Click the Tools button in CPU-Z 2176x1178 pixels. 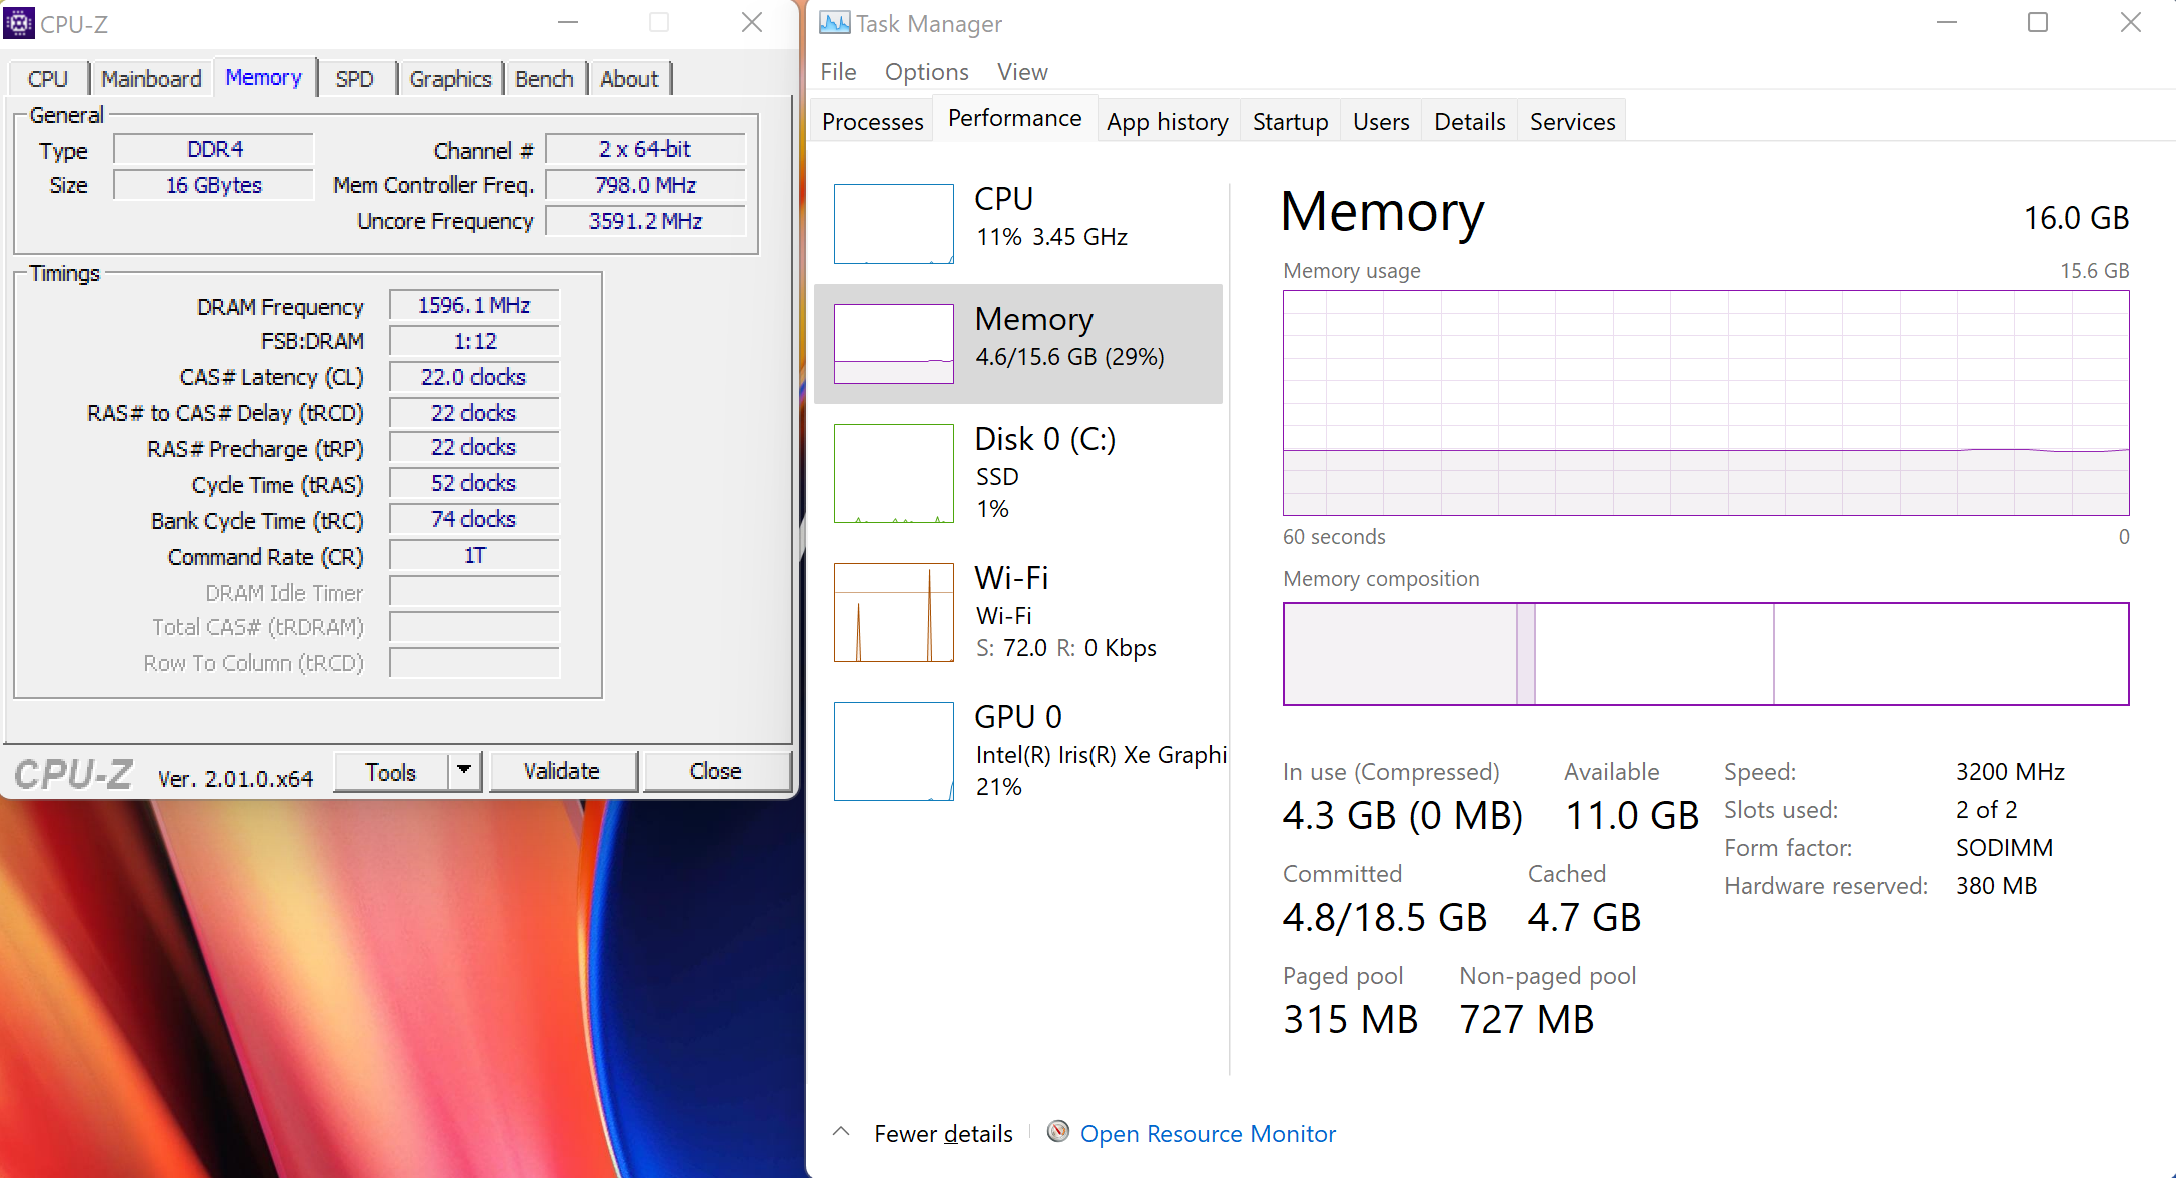391,772
